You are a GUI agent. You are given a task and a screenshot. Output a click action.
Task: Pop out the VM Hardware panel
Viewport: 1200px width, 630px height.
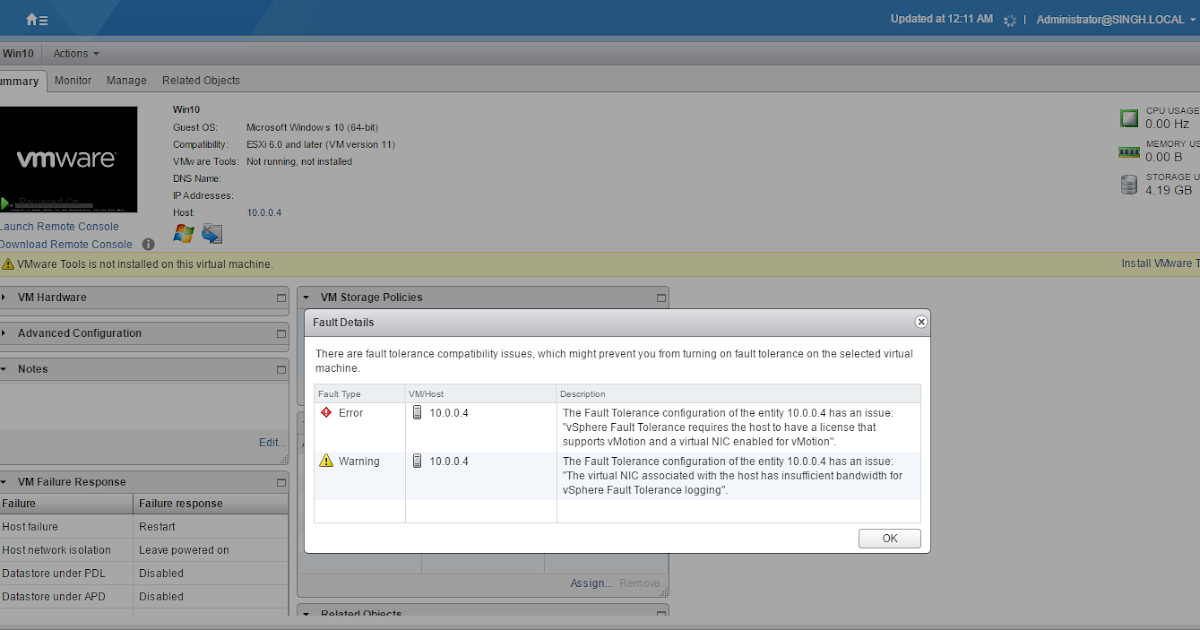tap(280, 297)
